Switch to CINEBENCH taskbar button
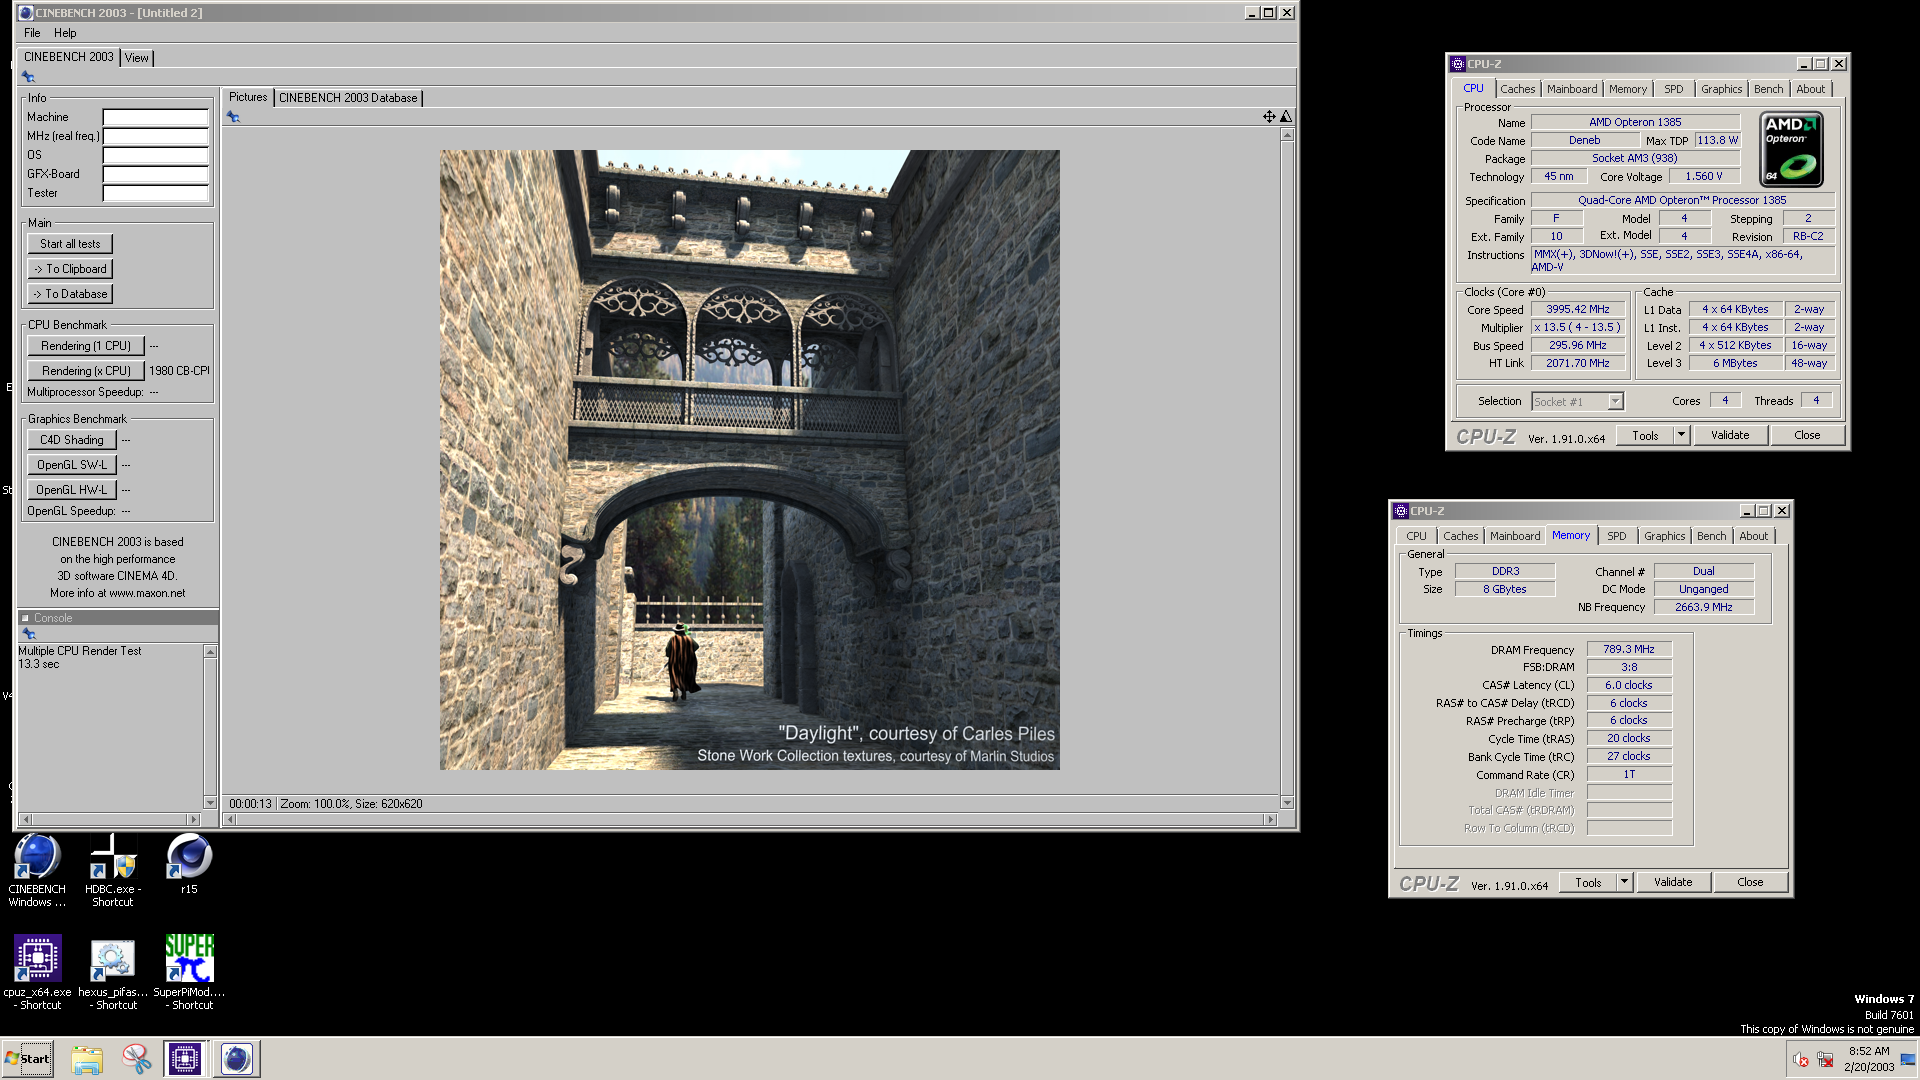 (x=237, y=1059)
